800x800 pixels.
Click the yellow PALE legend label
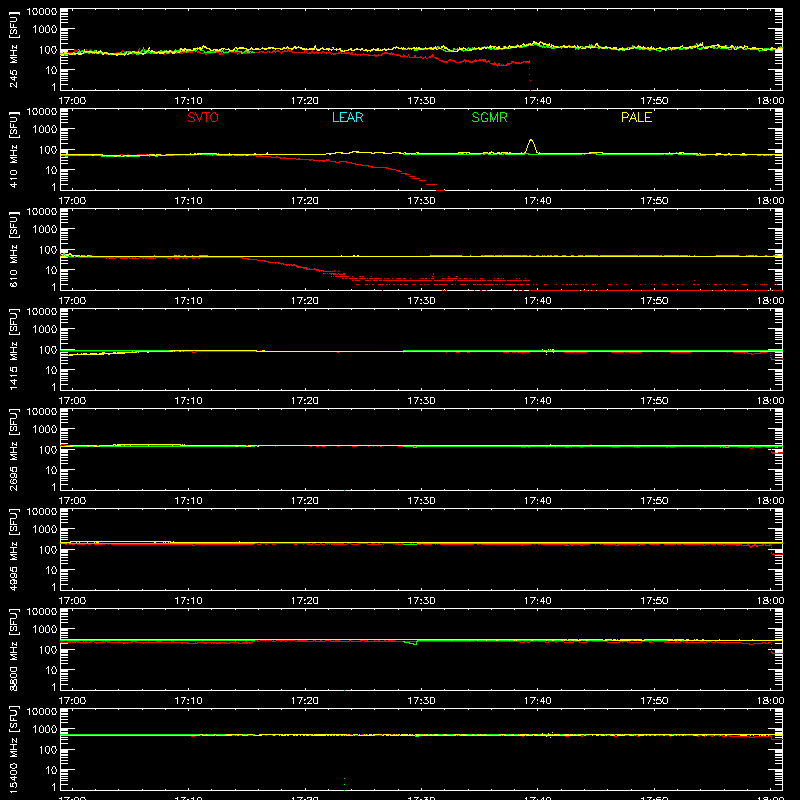tap(636, 117)
